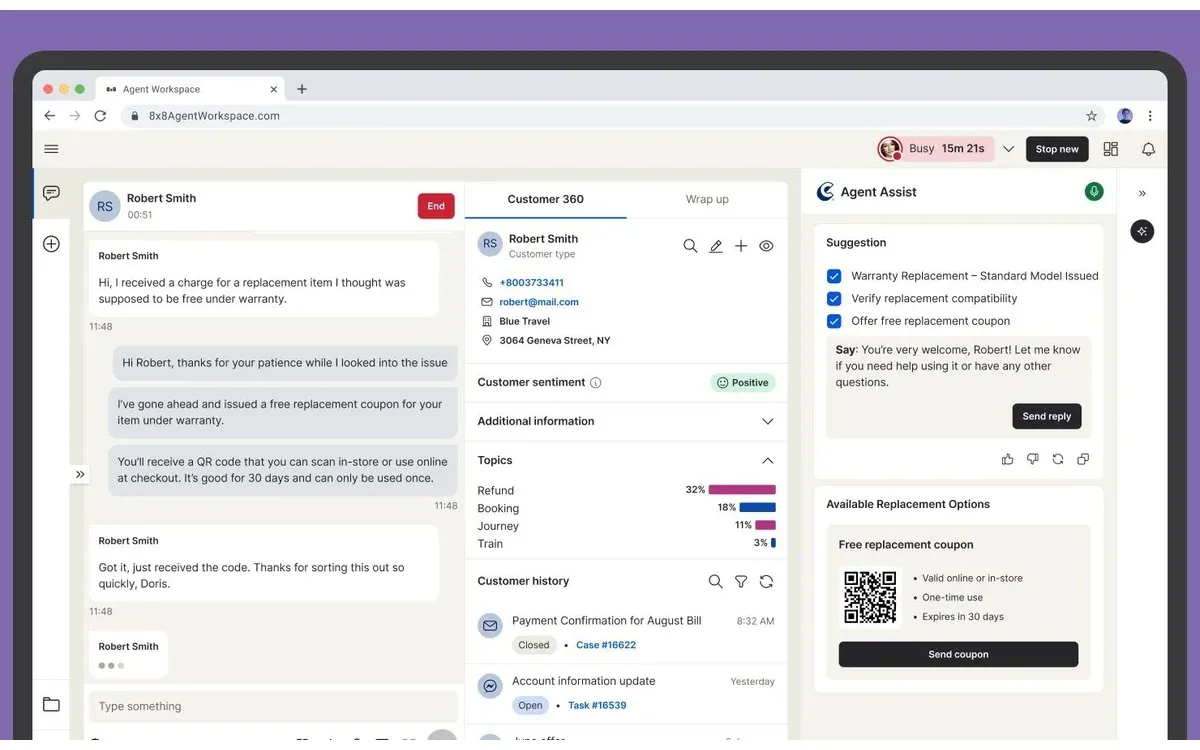Switch to Customer 360 tab
This screenshot has width=1200, height=750.
coord(545,199)
